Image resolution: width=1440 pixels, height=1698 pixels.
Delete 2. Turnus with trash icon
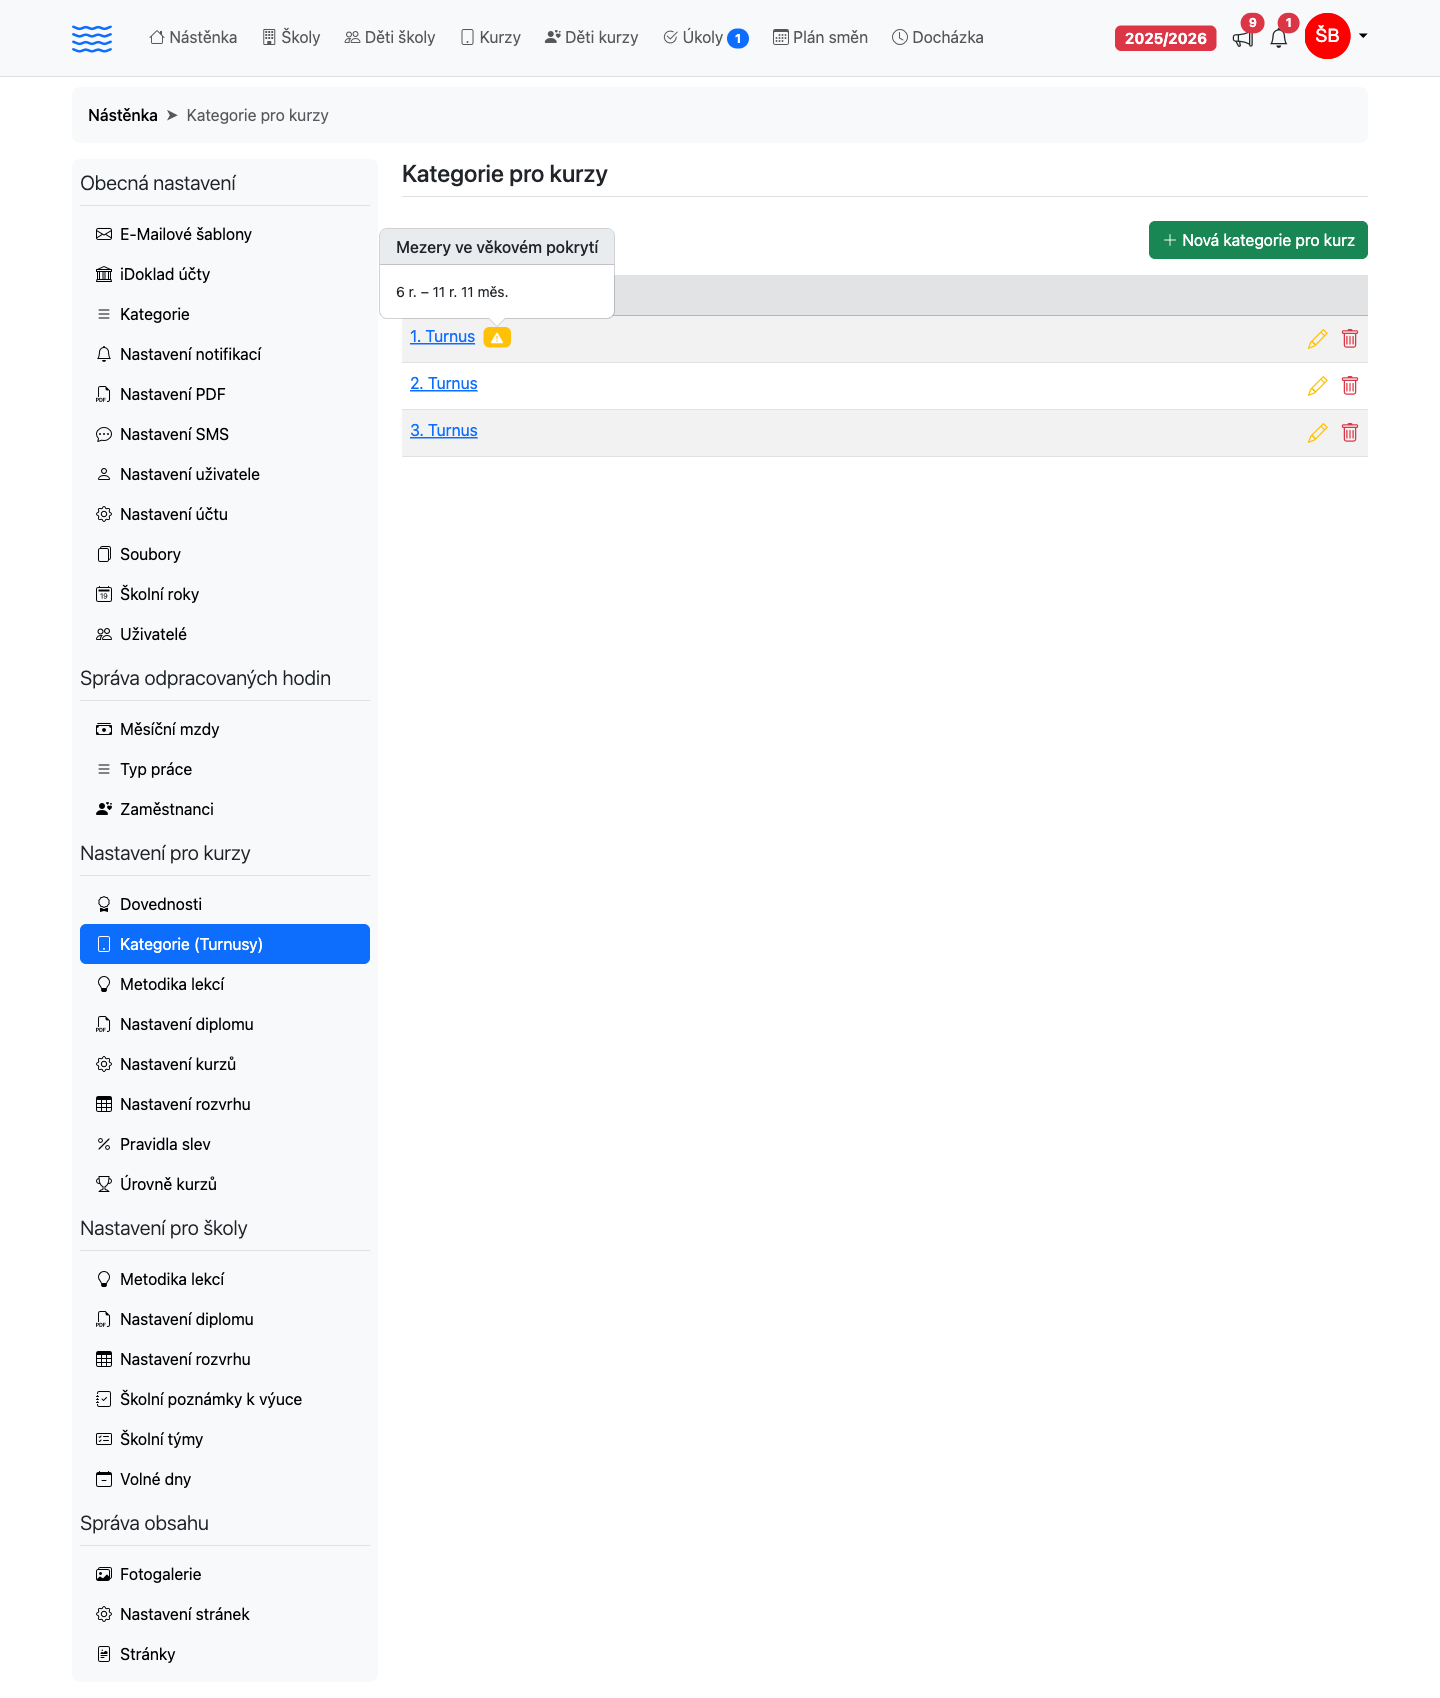(x=1350, y=386)
